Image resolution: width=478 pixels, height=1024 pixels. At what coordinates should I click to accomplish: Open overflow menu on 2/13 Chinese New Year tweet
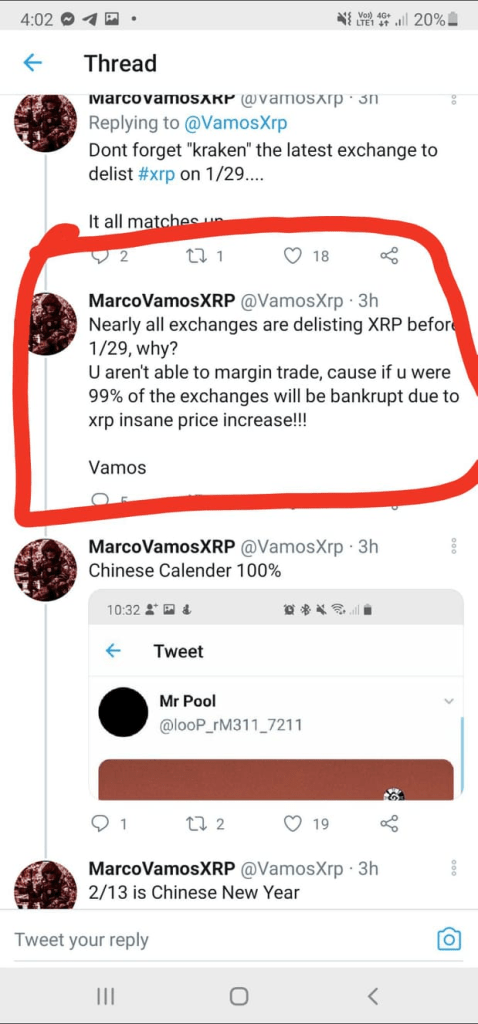pos(454,868)
